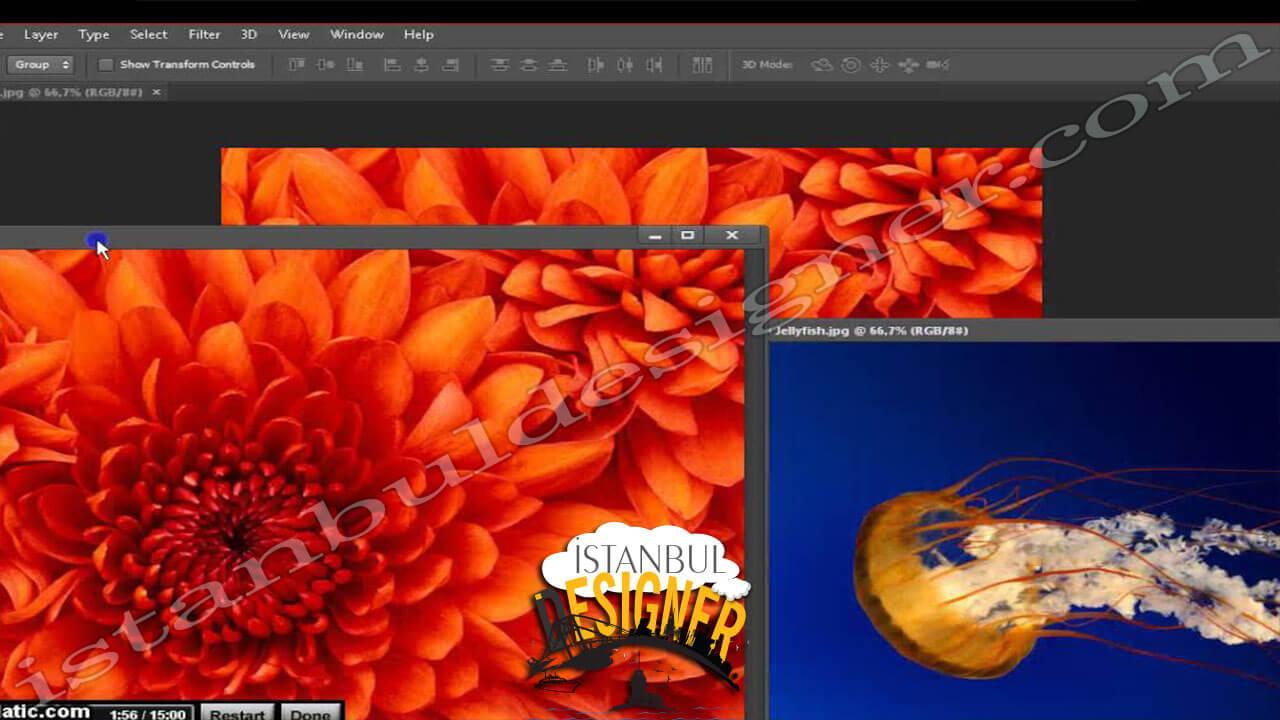
Task: Click Distribute Bottom Edges icon
Action: pos(557,65)
